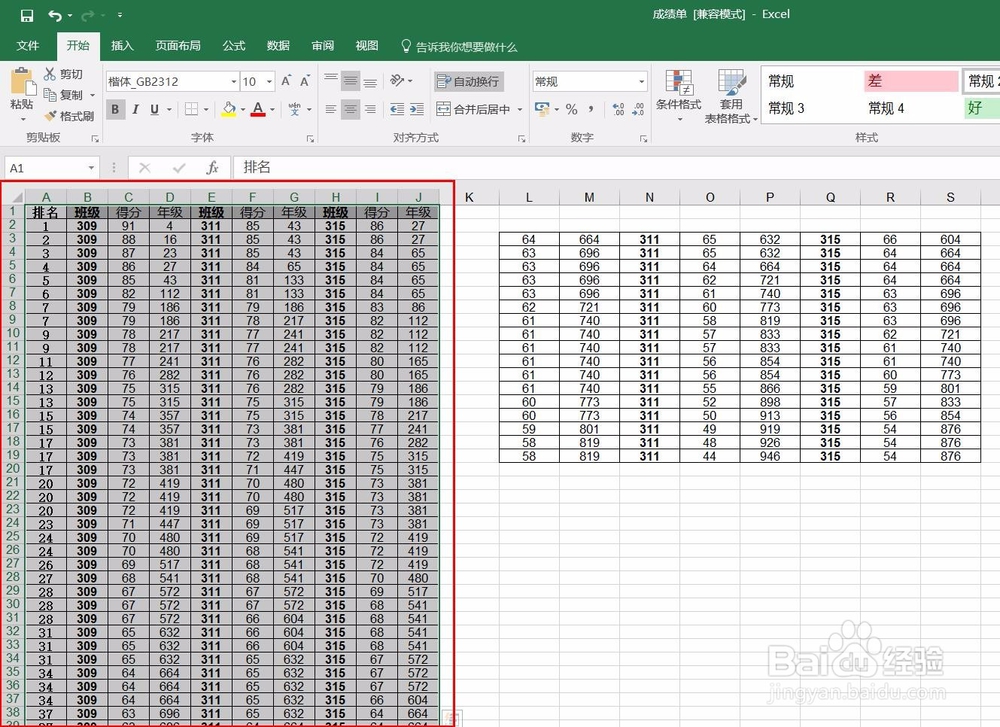
Task: Click the Quick Analysis icon below selection
Action: (x=451, y=719)
